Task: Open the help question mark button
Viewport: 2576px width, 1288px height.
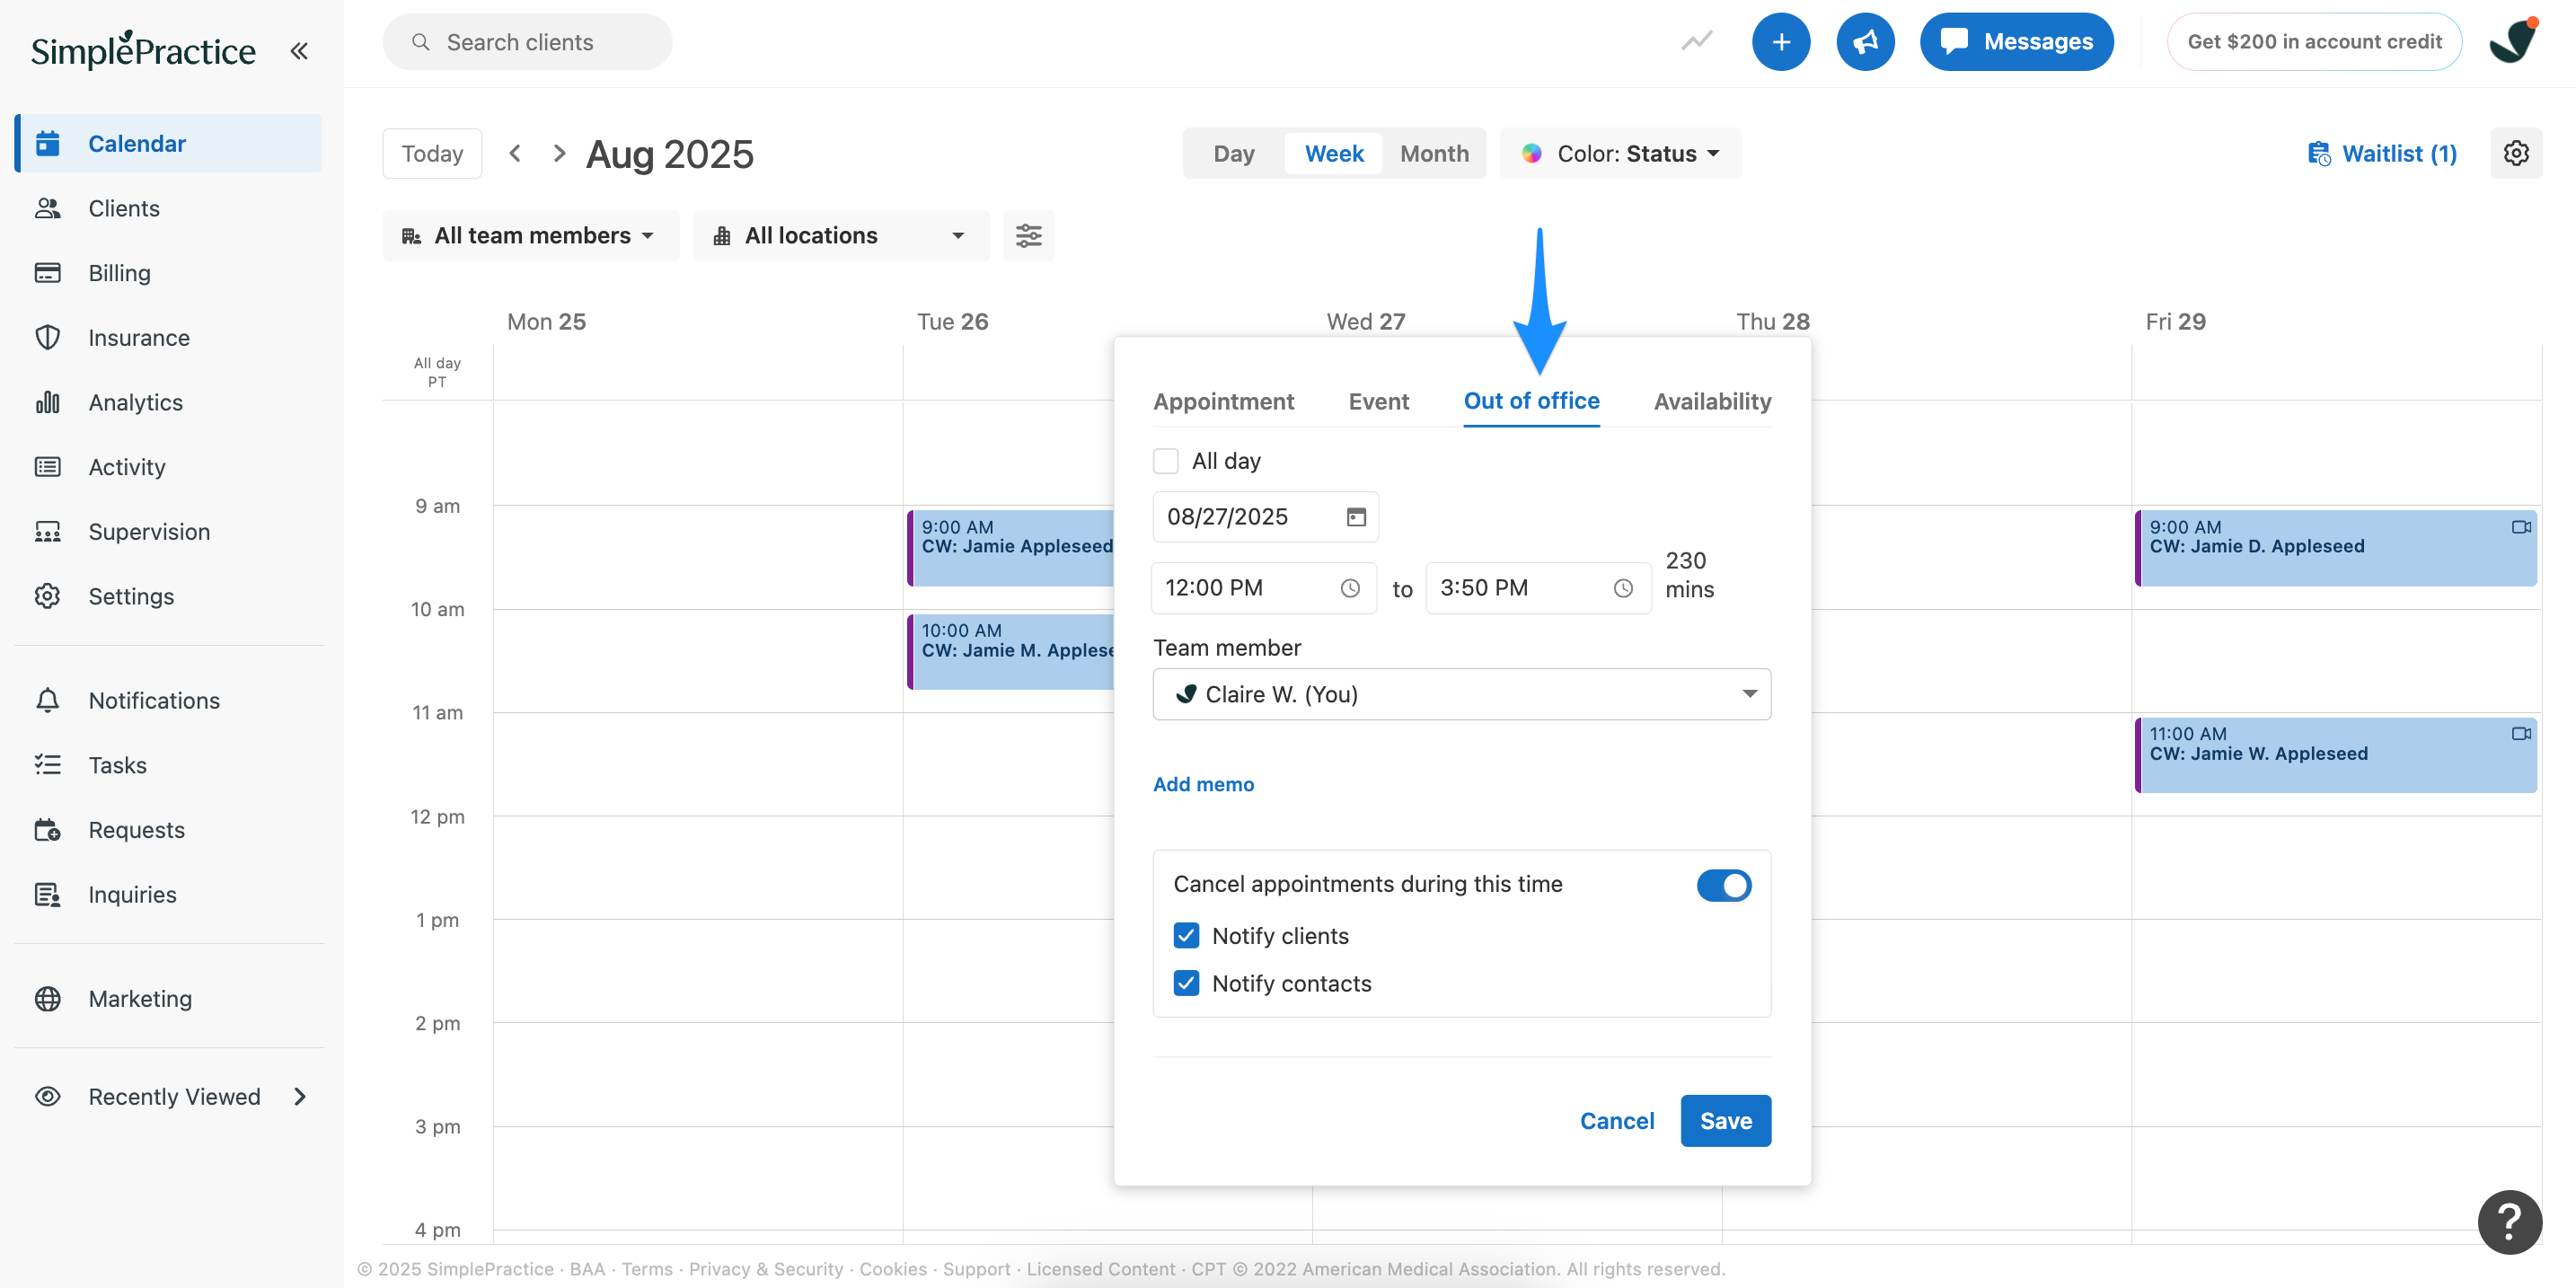Action: 2509,1221
